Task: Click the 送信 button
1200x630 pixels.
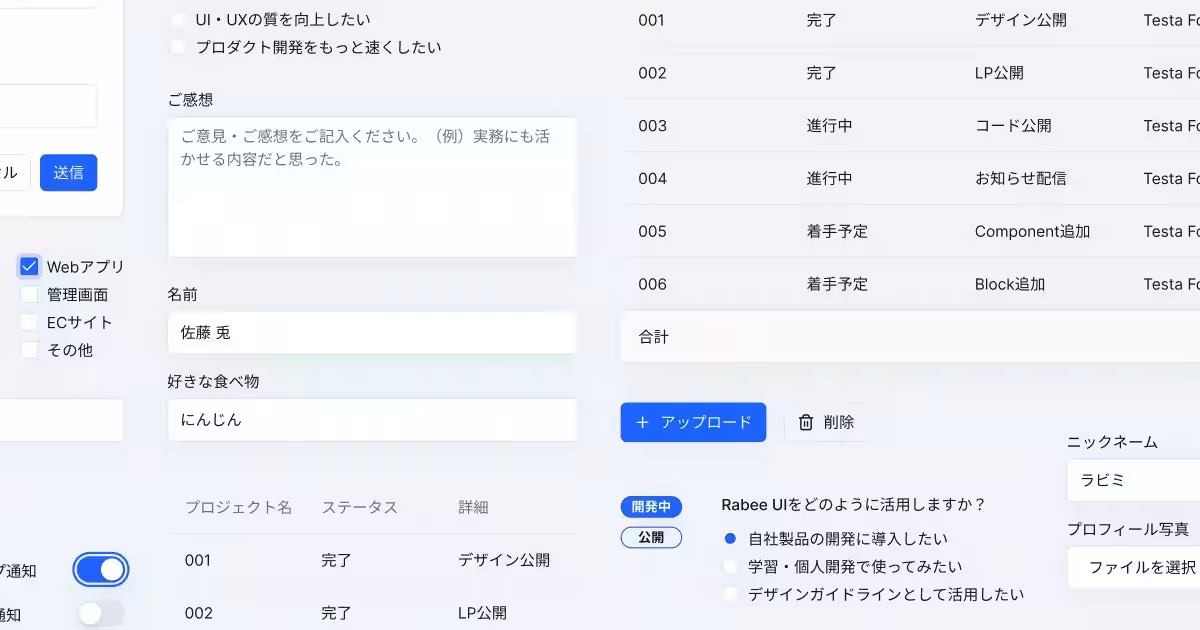Action: pyautogui.click(x=68, y=172)
